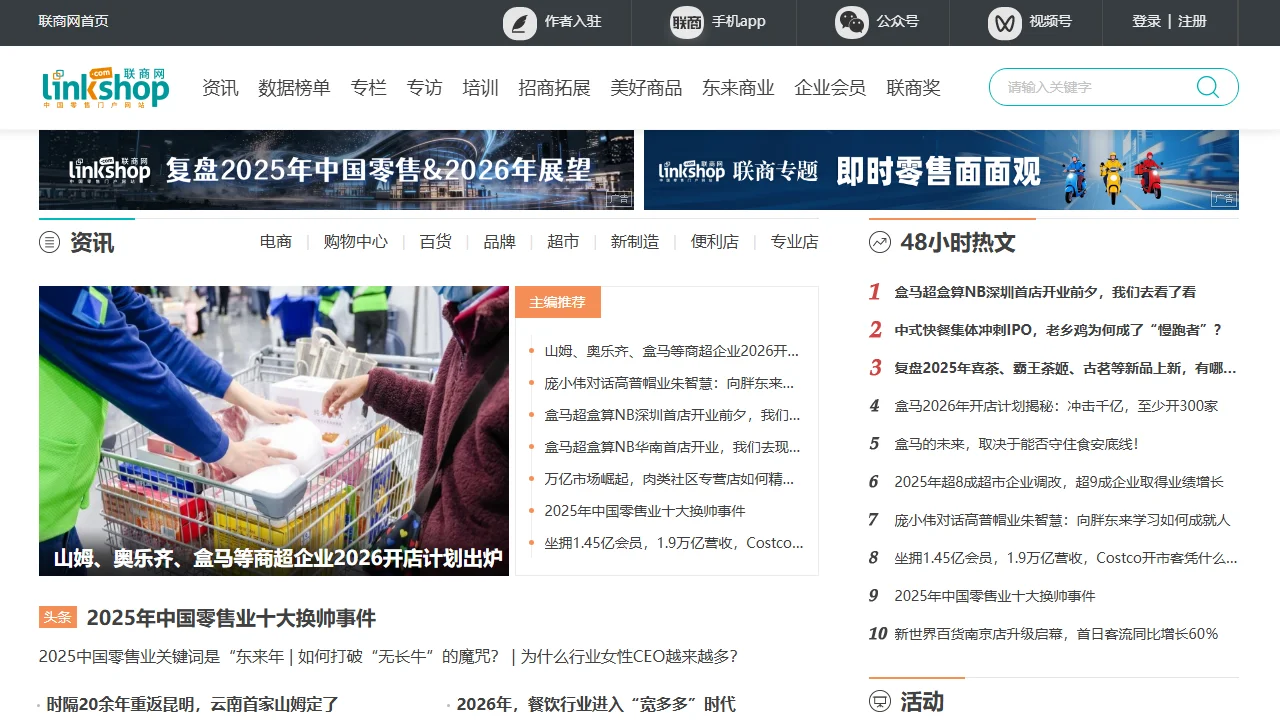
Task: Click the 活动 section icon
Action: (x=880, y=702)
